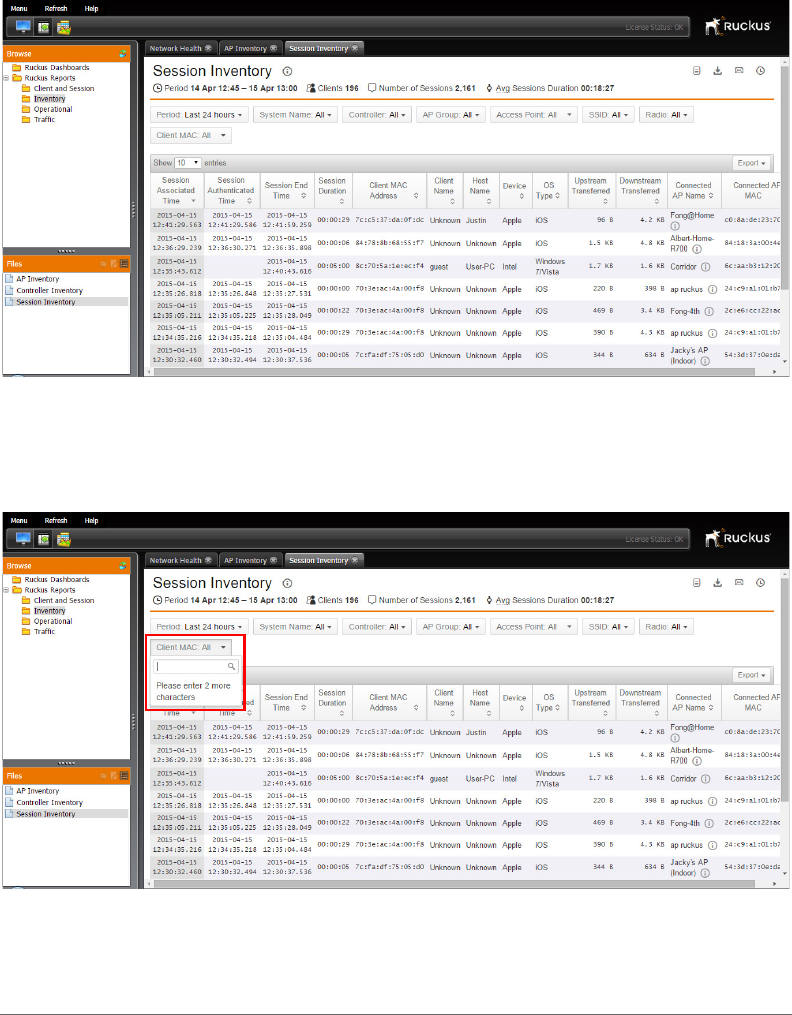Refresh the Browse panel in upper screenshot
Screen dimensions: 792x1015
coord(123,54)
